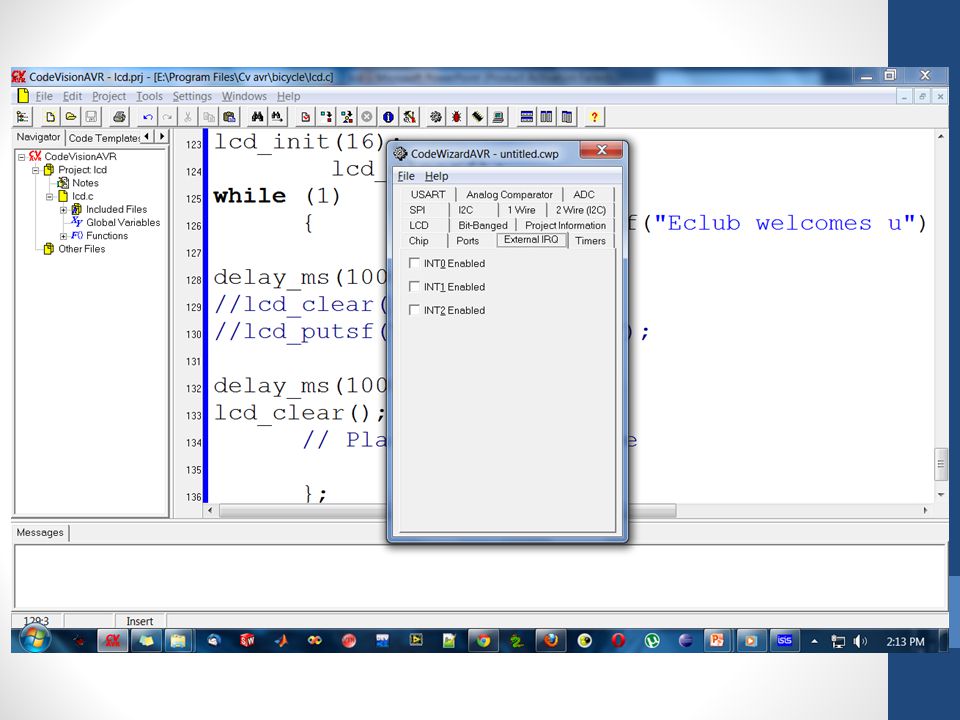Show hidden system tray icons arrow
The height and width of the screenshot is (720, 960).
[814, 642]
